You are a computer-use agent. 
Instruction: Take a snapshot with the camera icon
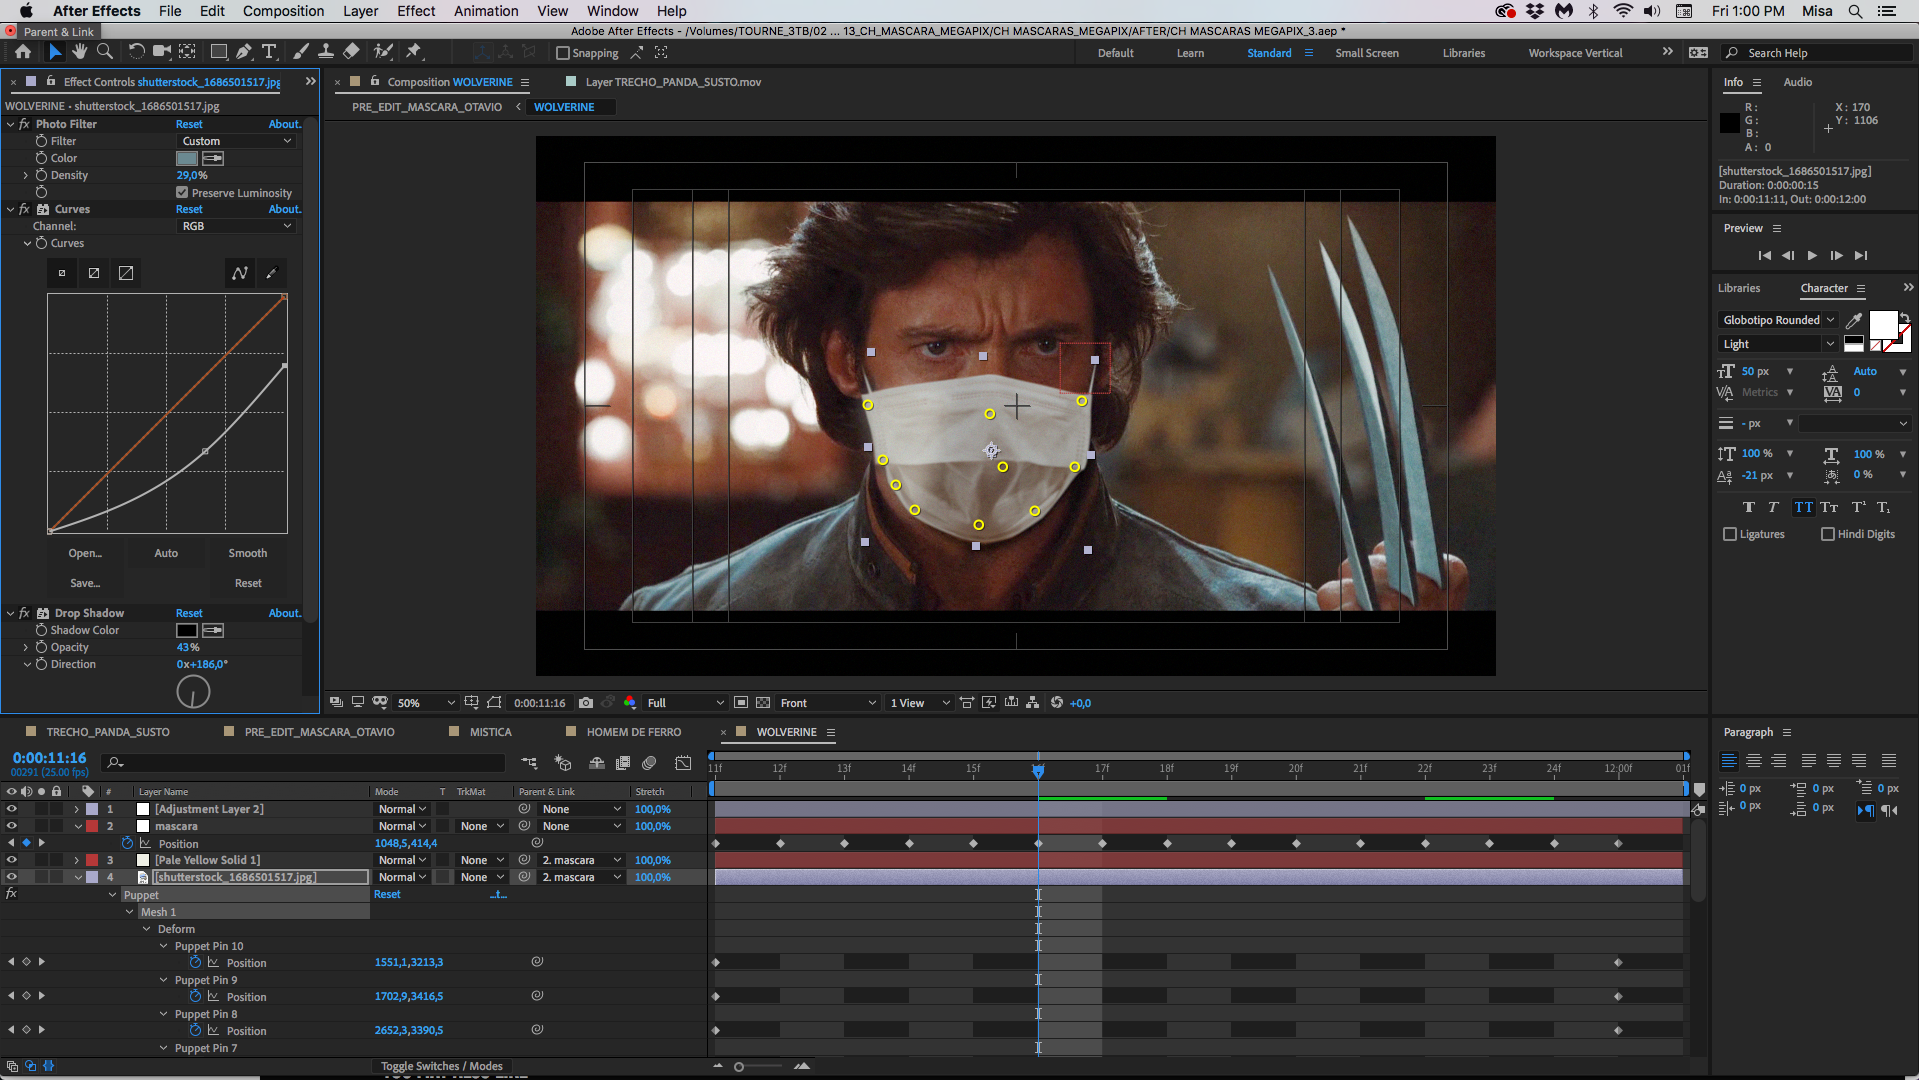[586, 703]
